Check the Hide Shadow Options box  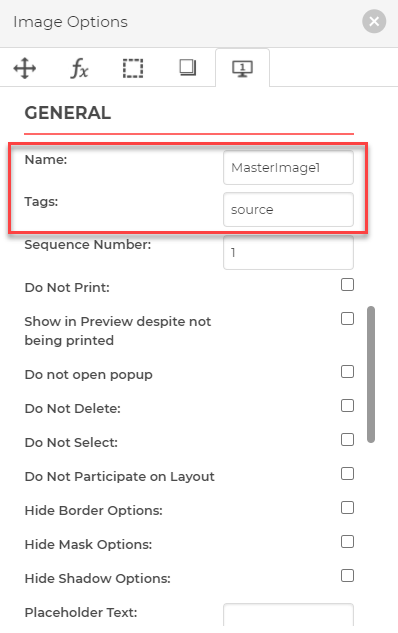pyautogui.click(x=347, y=575)
